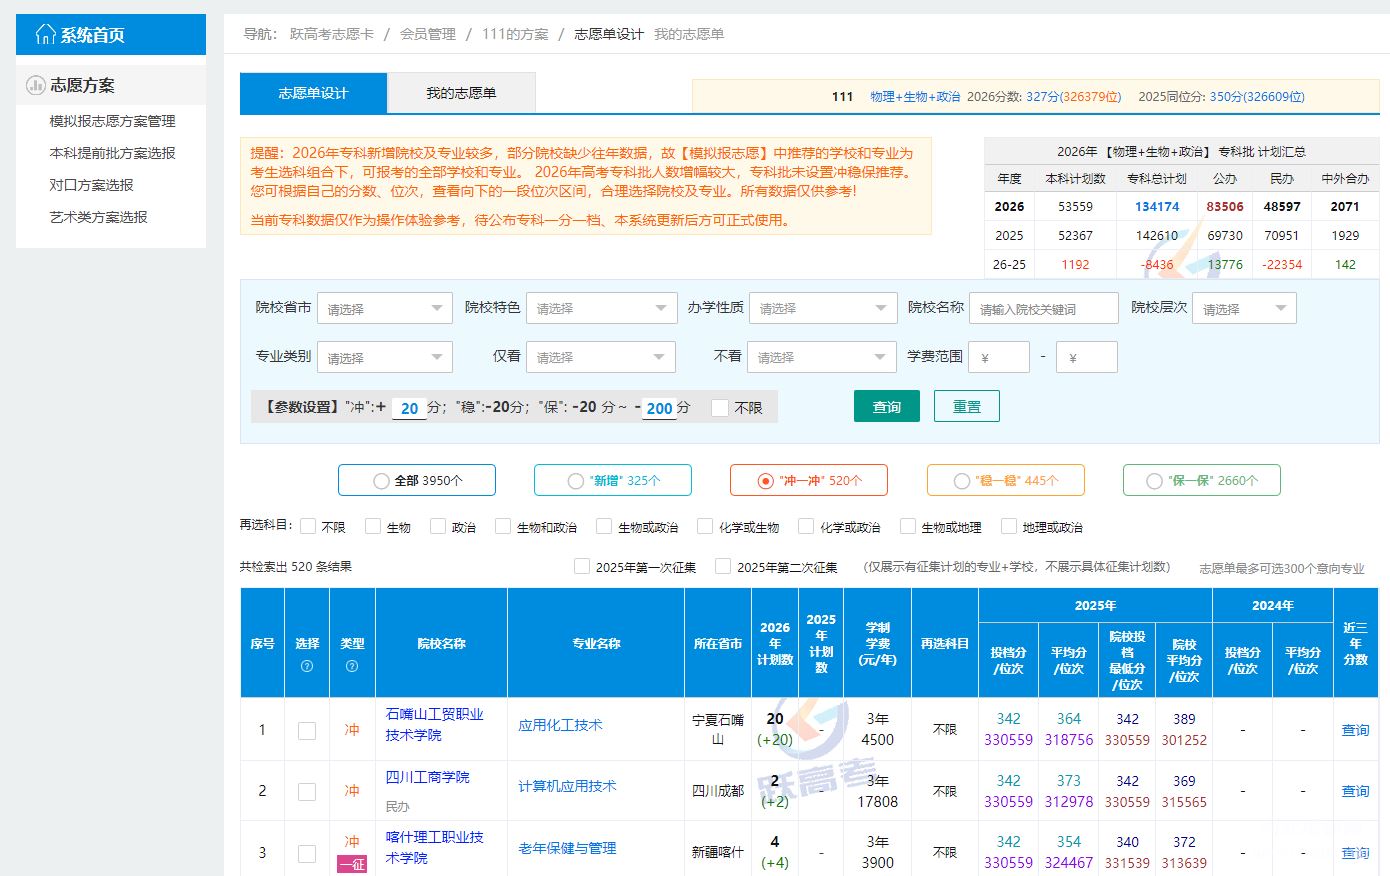1390x876 pixels.
Task: Click the maximum 学费范围 field
Action: pos(1087,357)
